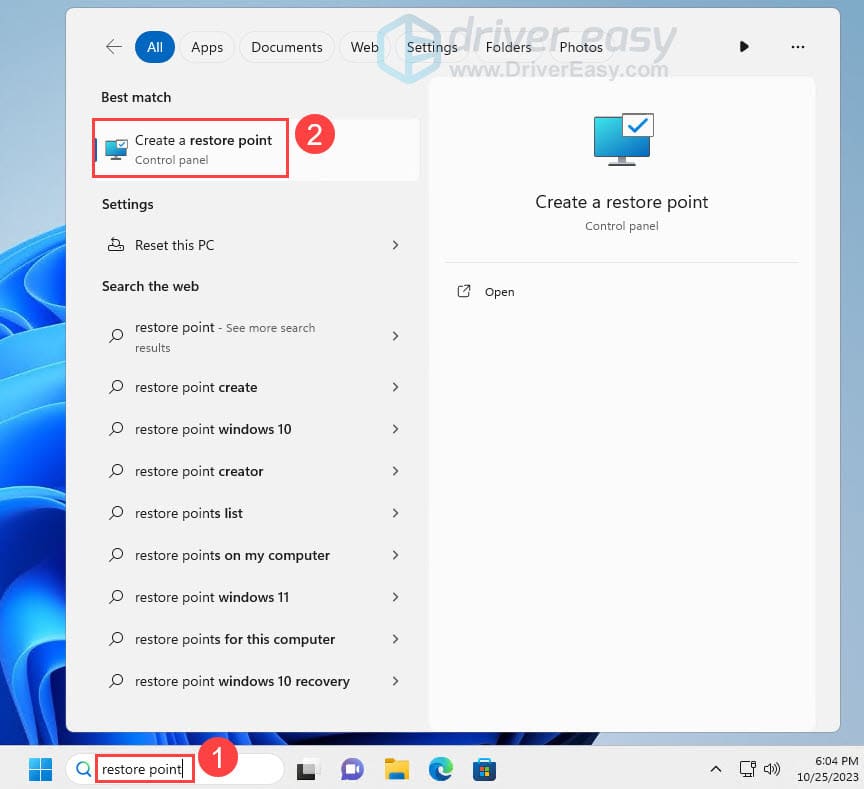Switch to the Settings filter tab
Image resolution: width=864 pixels, height=789 pixels.
coord(432,46)
